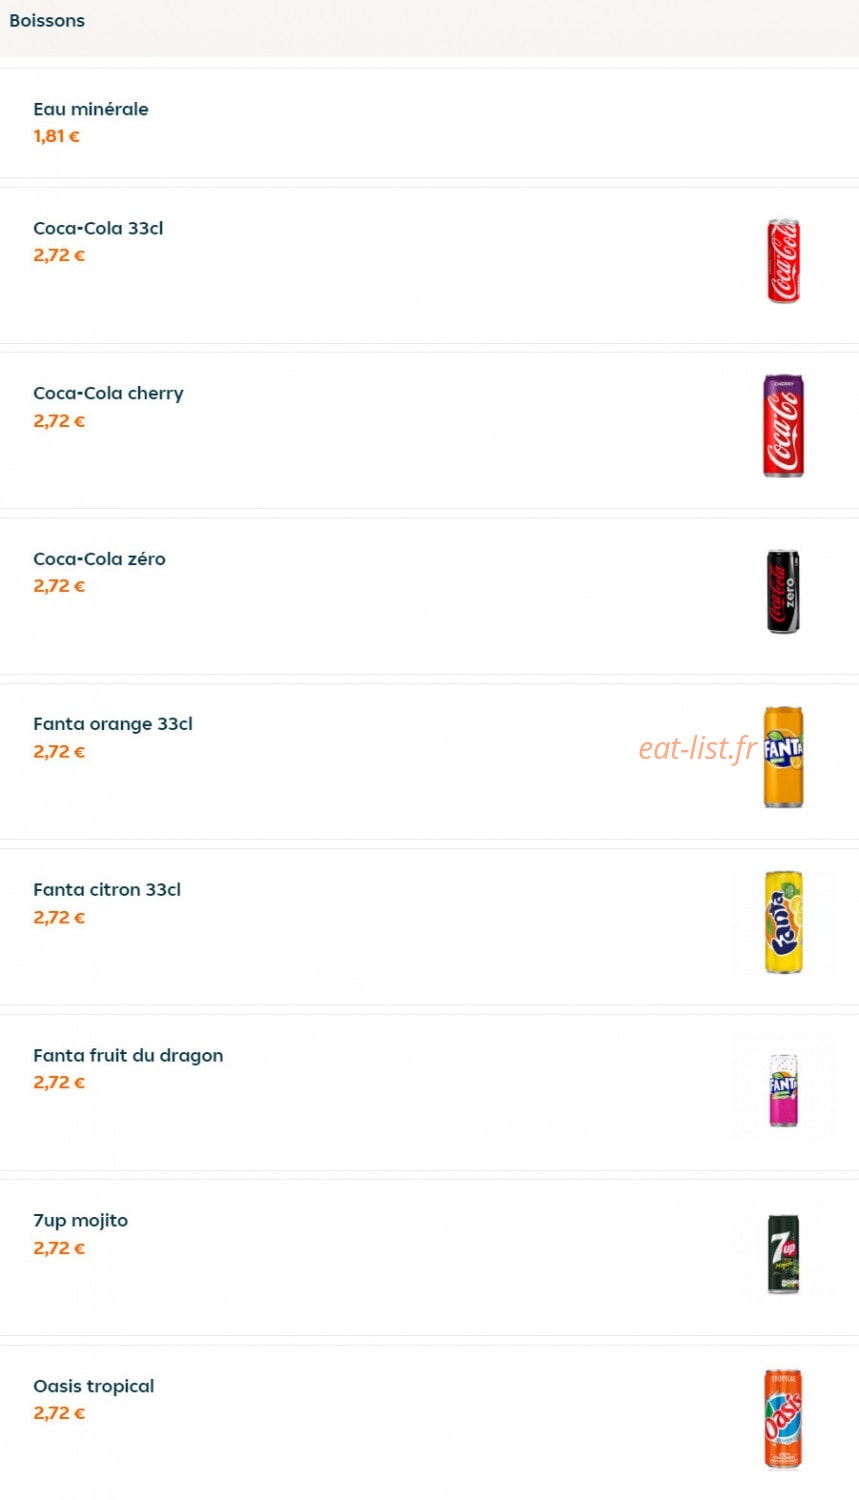Click the Fanta orange can image

783,757
